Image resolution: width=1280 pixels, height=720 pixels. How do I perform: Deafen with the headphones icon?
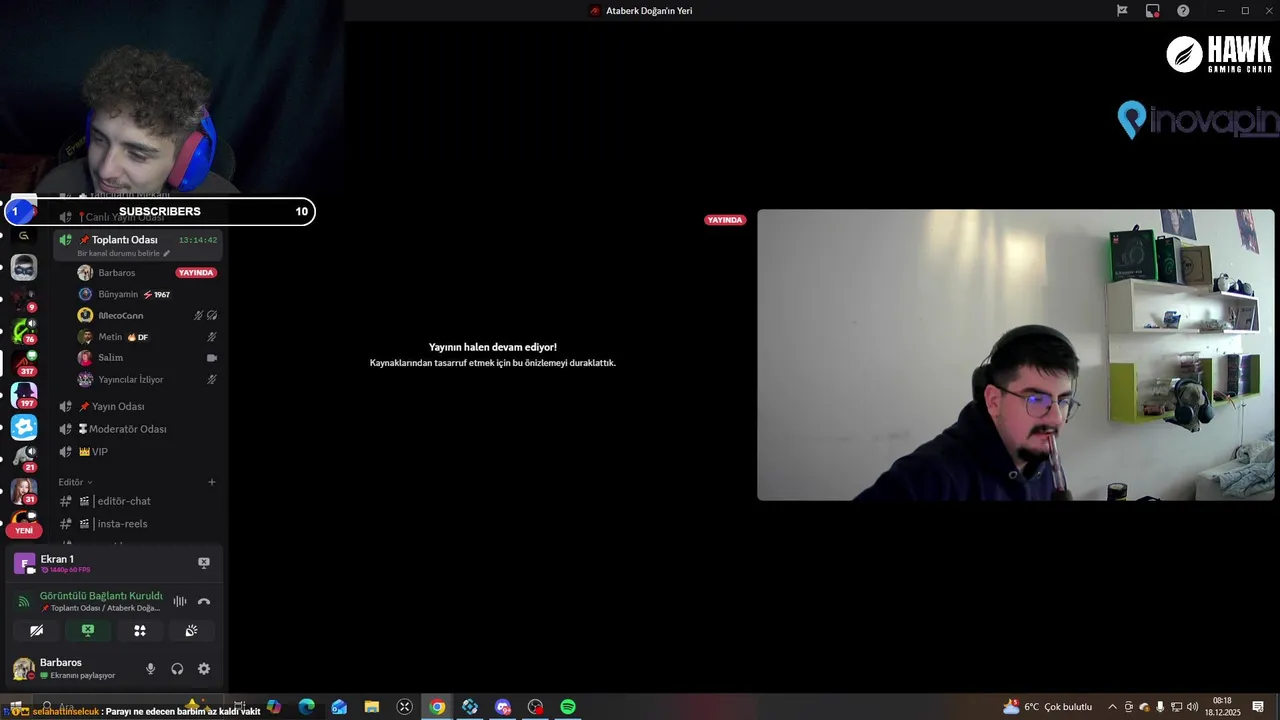point(177,669)
